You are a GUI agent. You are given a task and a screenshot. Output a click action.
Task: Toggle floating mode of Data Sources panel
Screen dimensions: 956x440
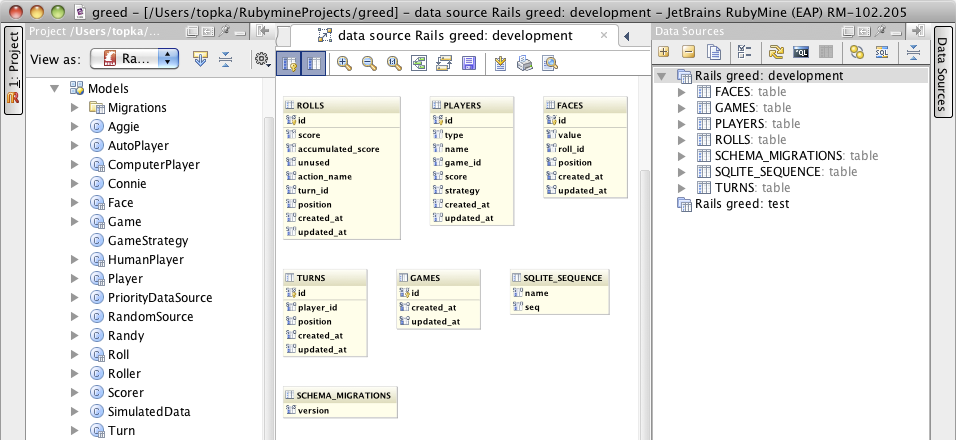pos(847,32)
